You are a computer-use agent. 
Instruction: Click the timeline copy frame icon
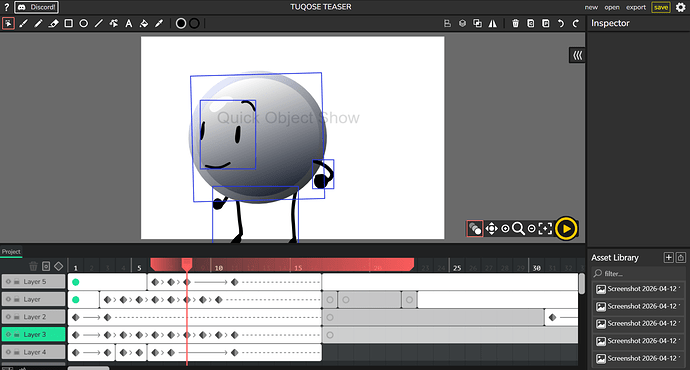click(46, 266)
